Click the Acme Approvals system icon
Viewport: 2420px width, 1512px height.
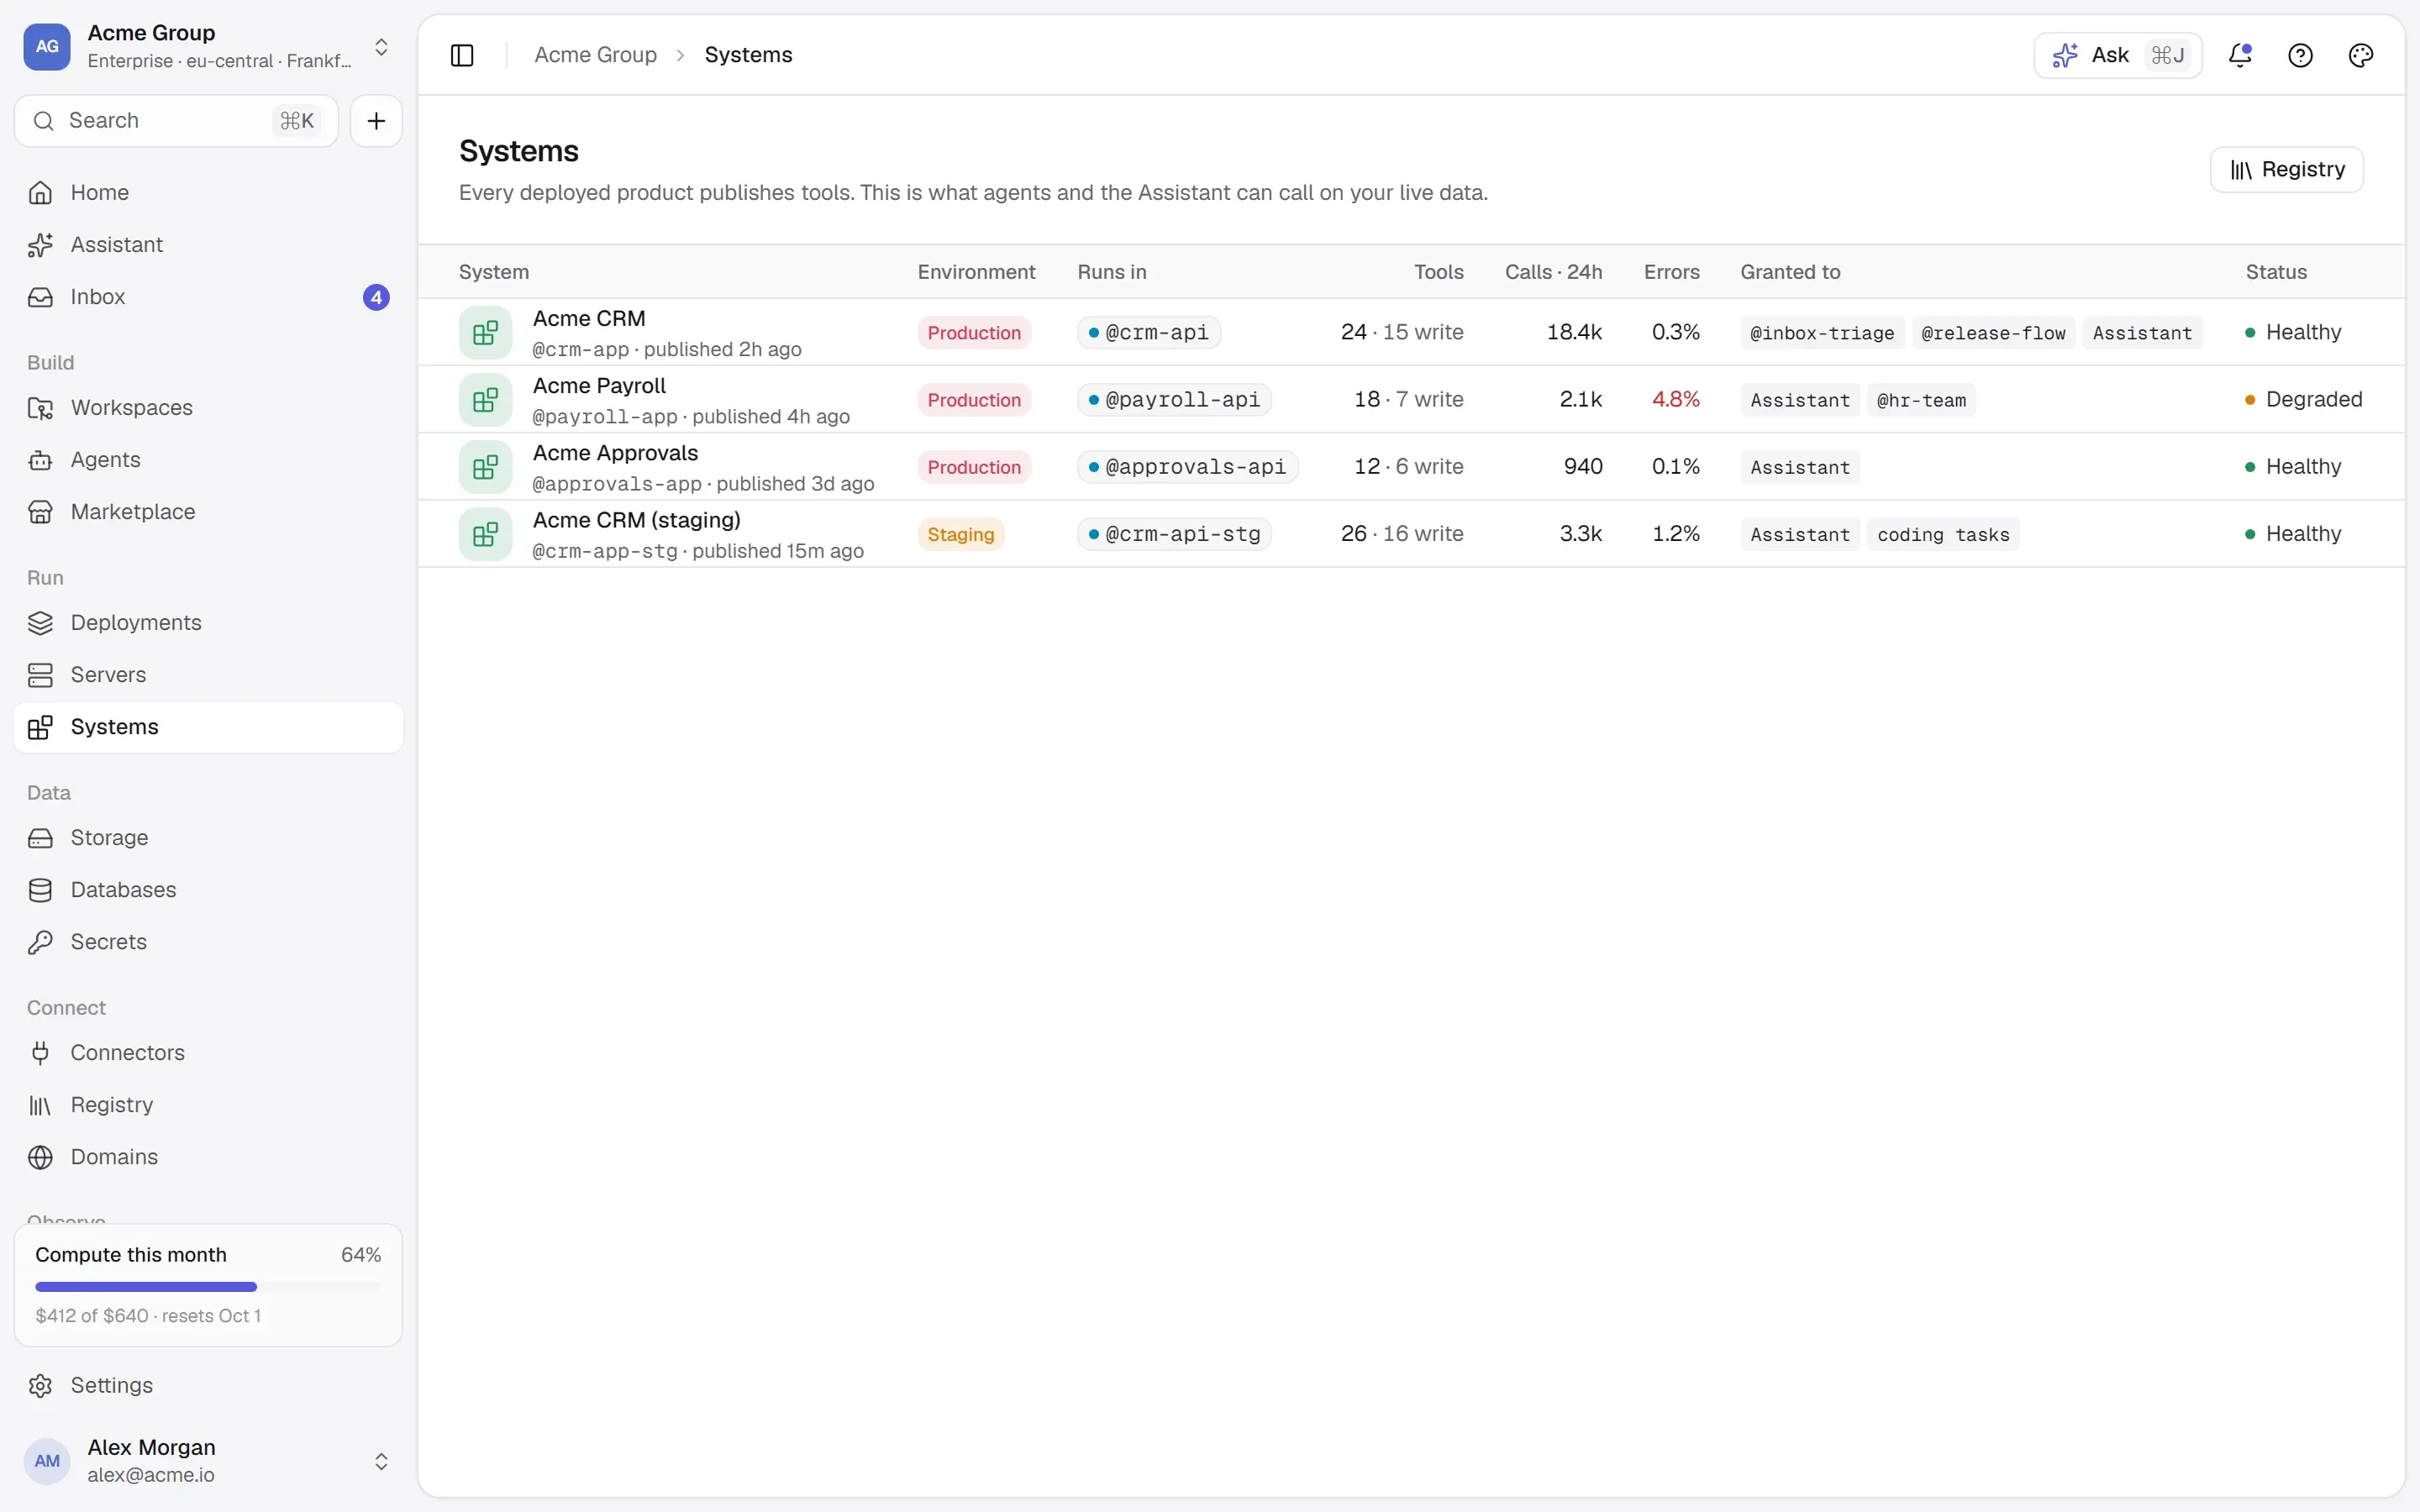coord(485,467)
